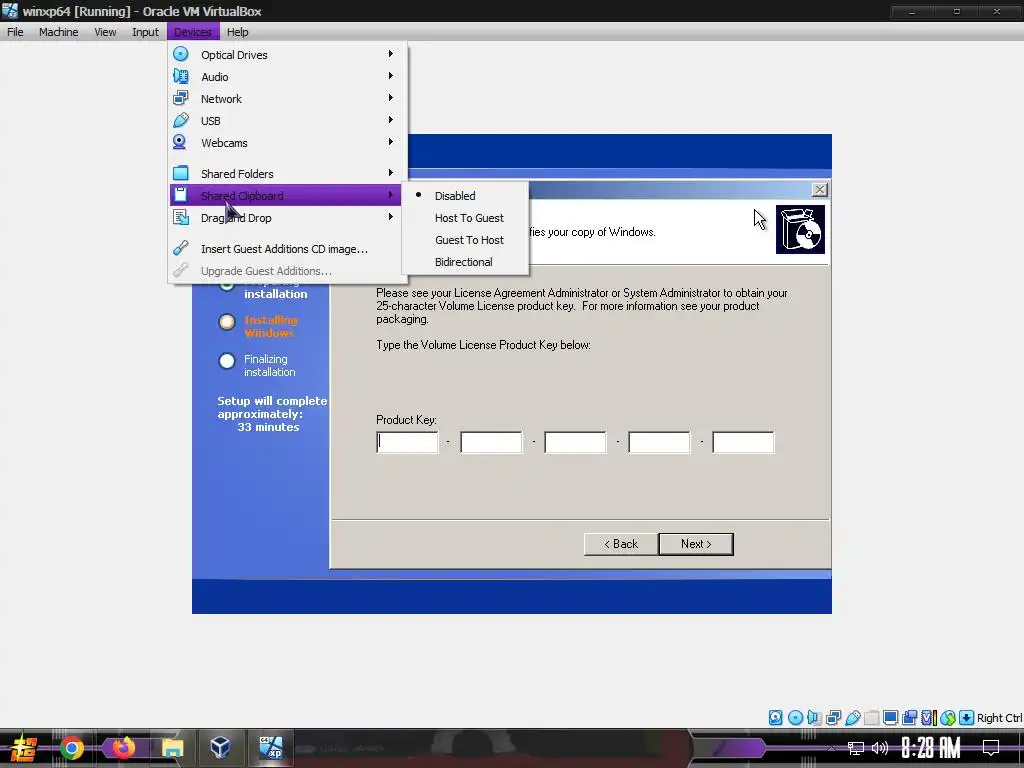Expand the Drag and Drop submenu arrow
This screenshot has width=1024, height=768.
[391, 217]
